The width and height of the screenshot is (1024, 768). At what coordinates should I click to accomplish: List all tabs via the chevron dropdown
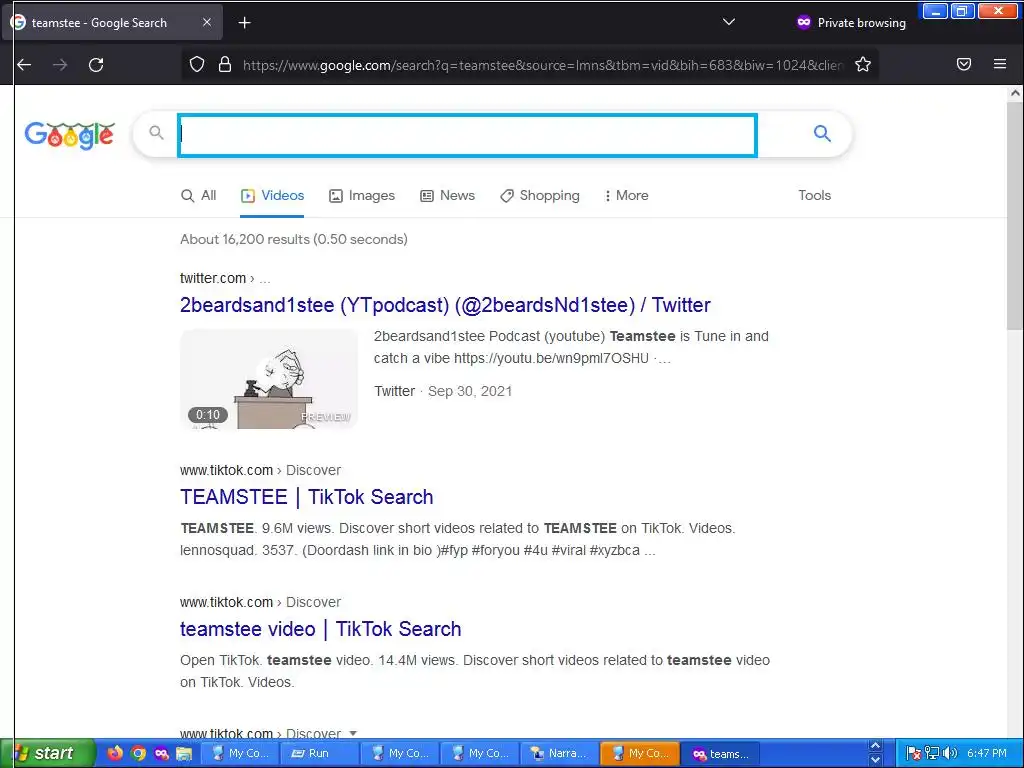(x=729, y=22)
